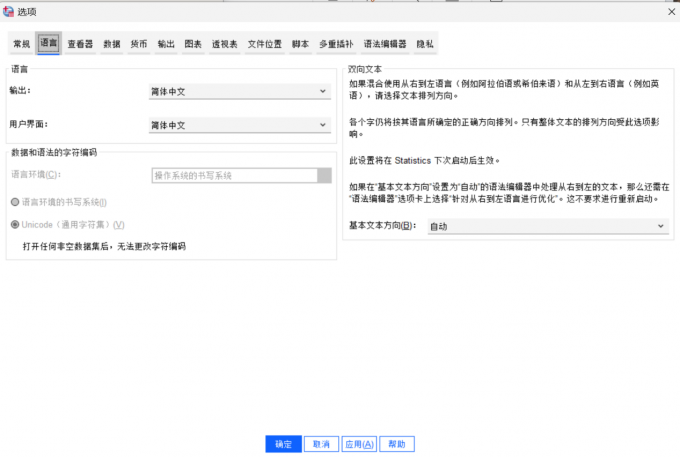Click the 应用(A) button
Image resolution: width=680 pixels, height=457 pixels.
[x=359, y=444]
